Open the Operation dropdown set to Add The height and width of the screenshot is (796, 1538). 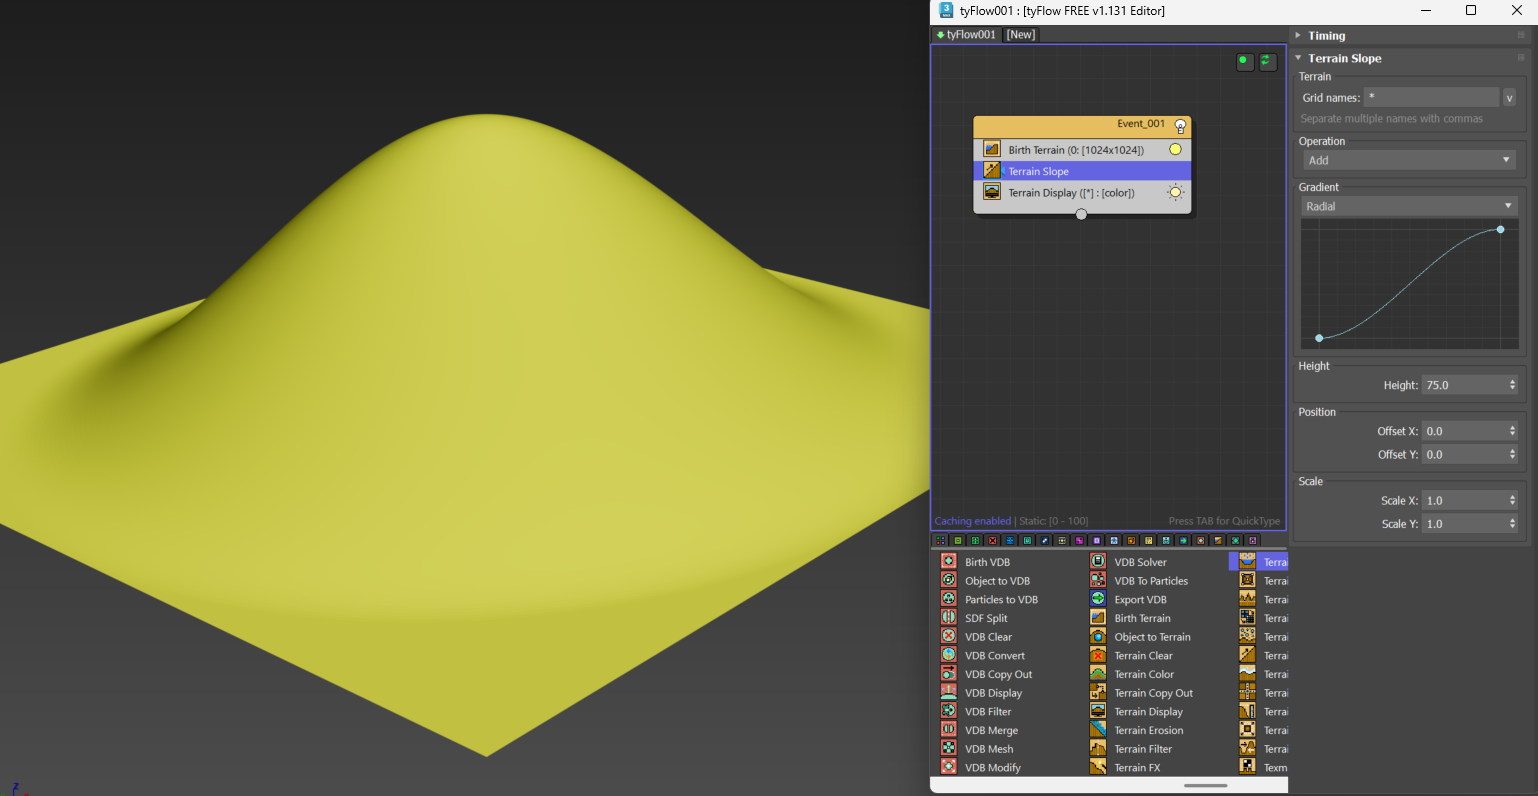click(1408, 160)
